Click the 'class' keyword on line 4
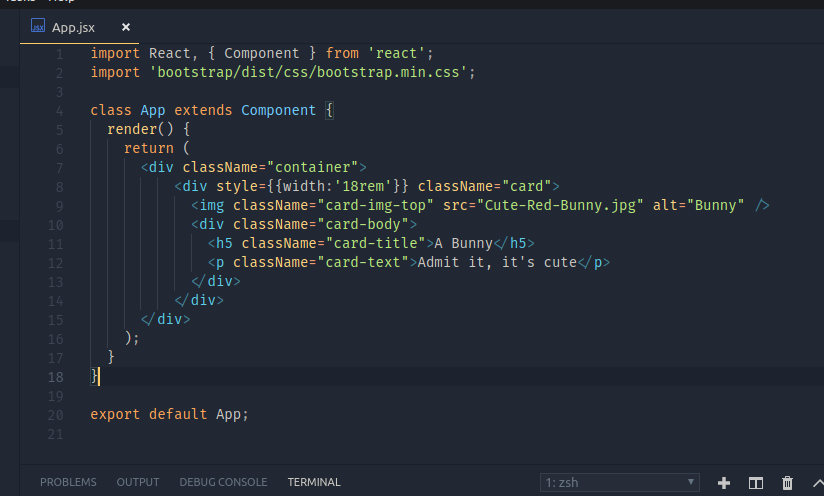The height and width of the screenshot is (496, 824). [111, 110]
